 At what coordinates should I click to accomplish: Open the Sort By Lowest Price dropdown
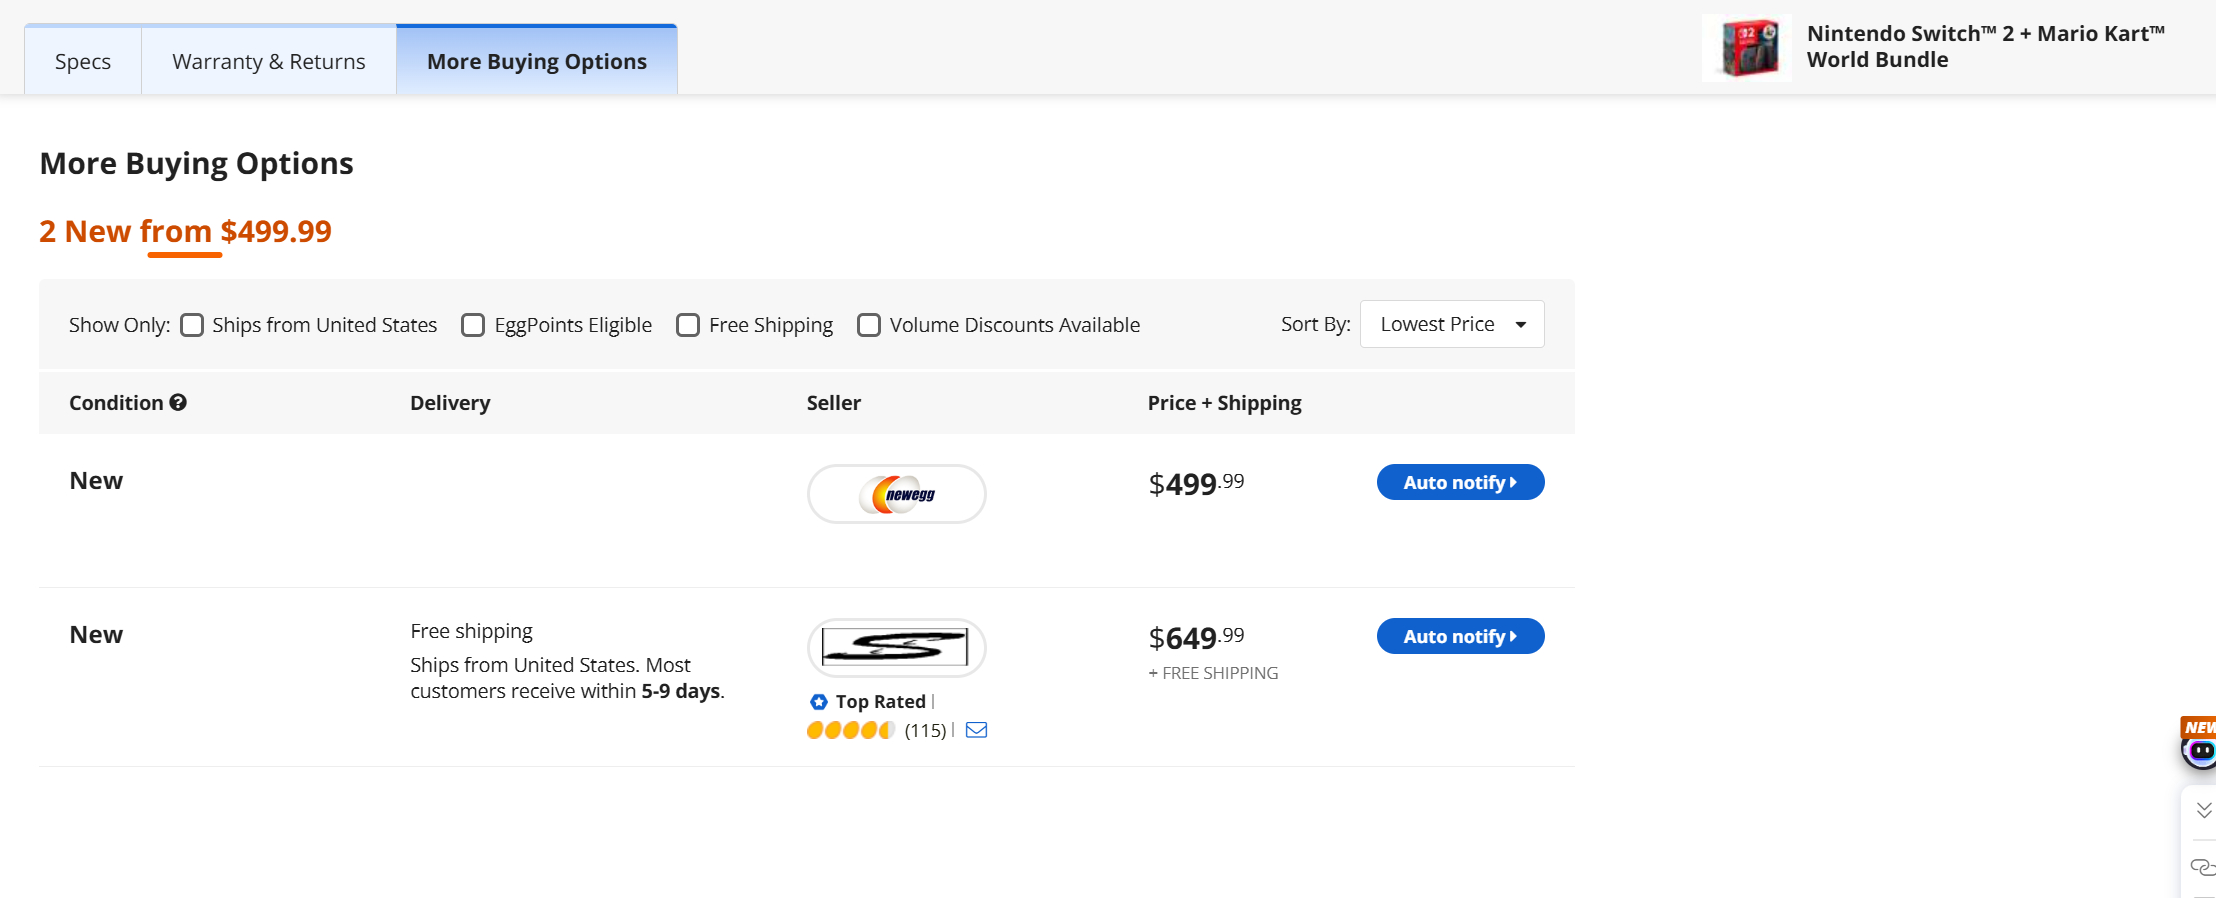point(1451,324)
